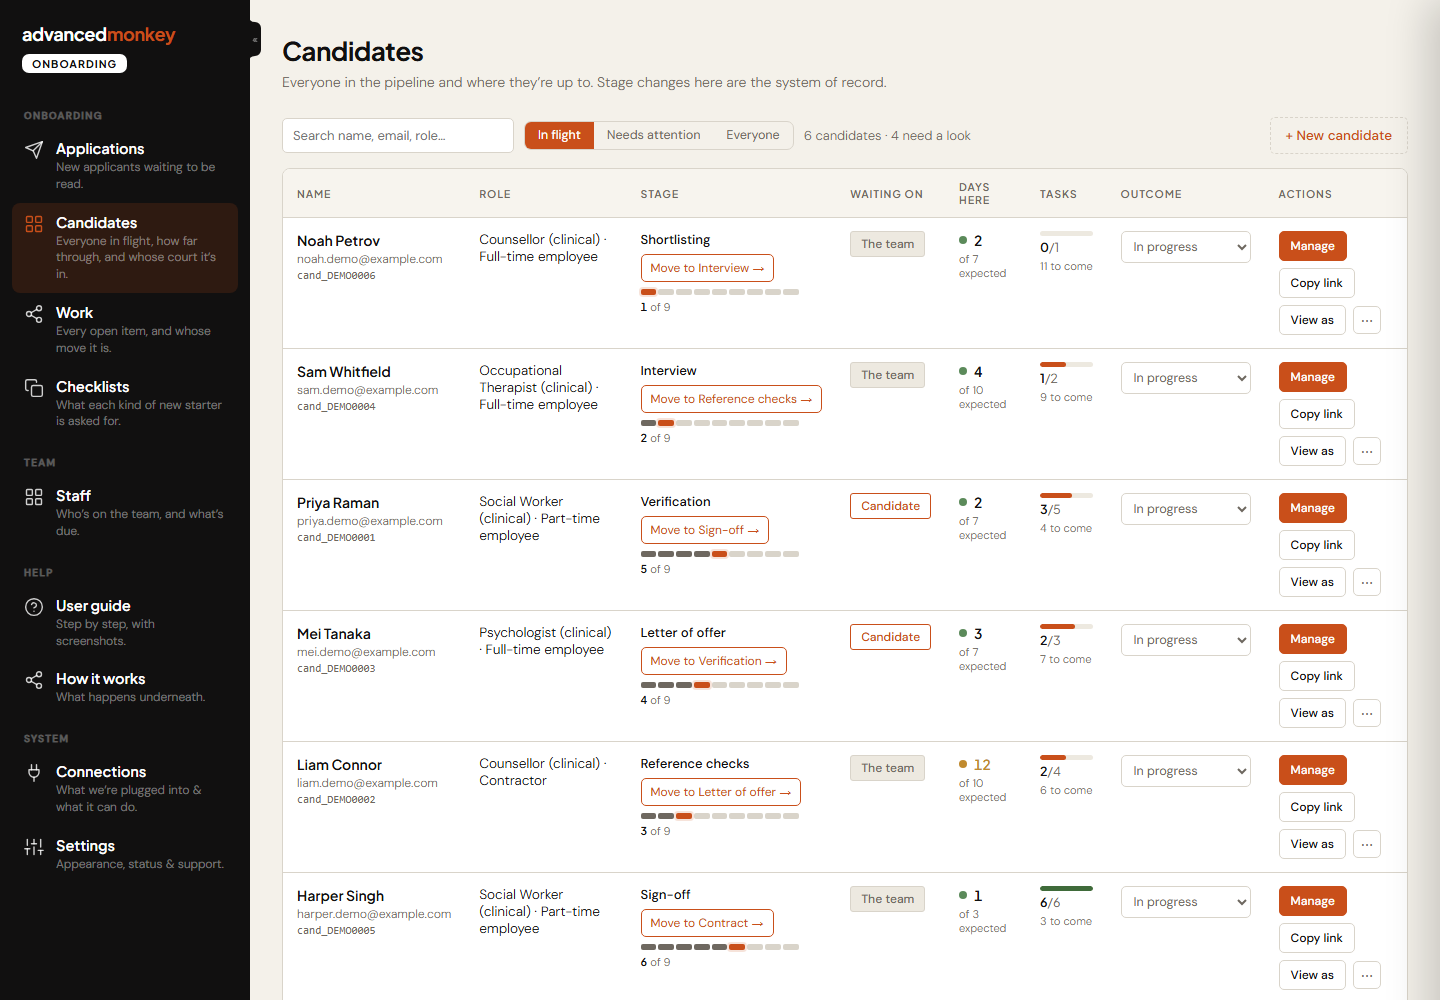Open more actions menu for Noah Petrov
This screenshot has height=1000, width=1440.
1367,320
